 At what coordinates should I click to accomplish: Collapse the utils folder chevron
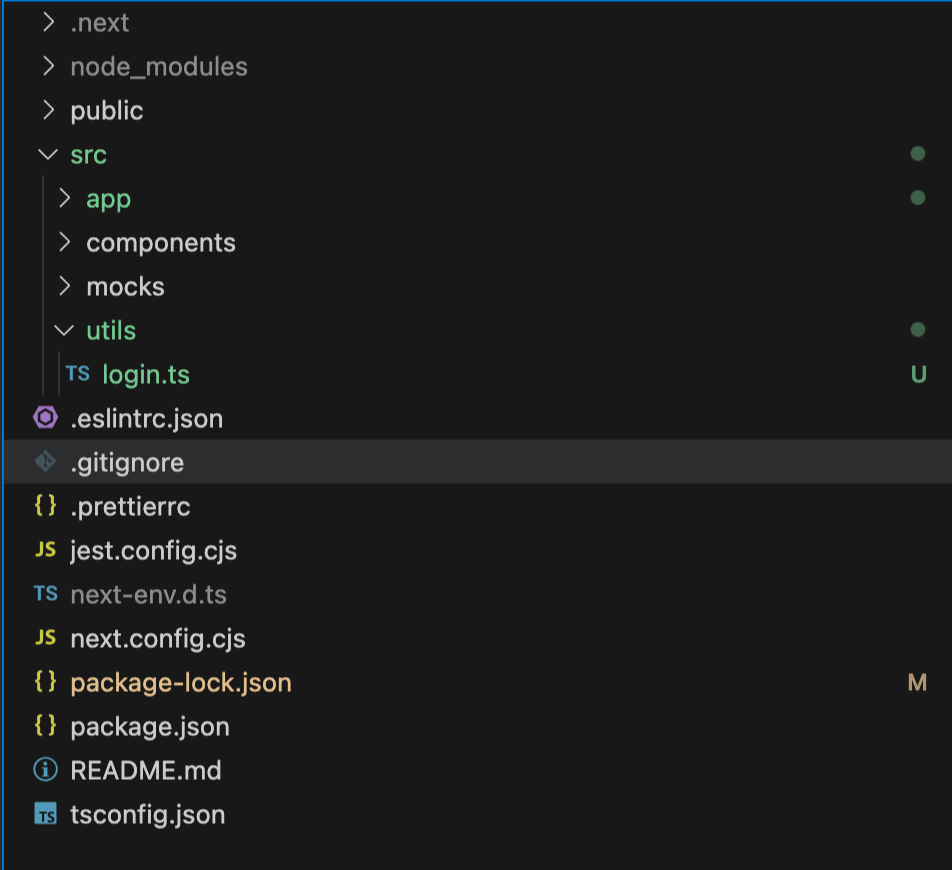64,330
